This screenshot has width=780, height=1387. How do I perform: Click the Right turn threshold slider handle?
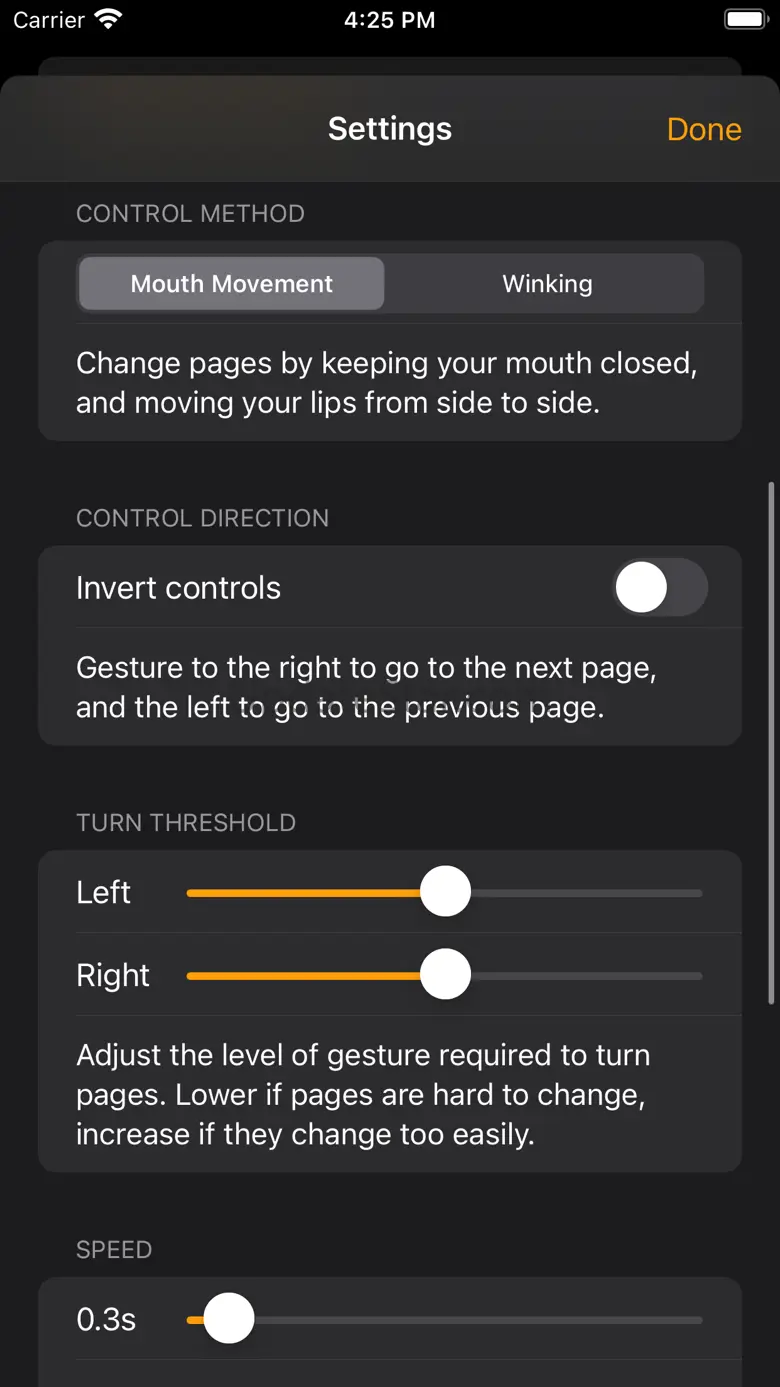pyautogui.click(x=445, y=975)
